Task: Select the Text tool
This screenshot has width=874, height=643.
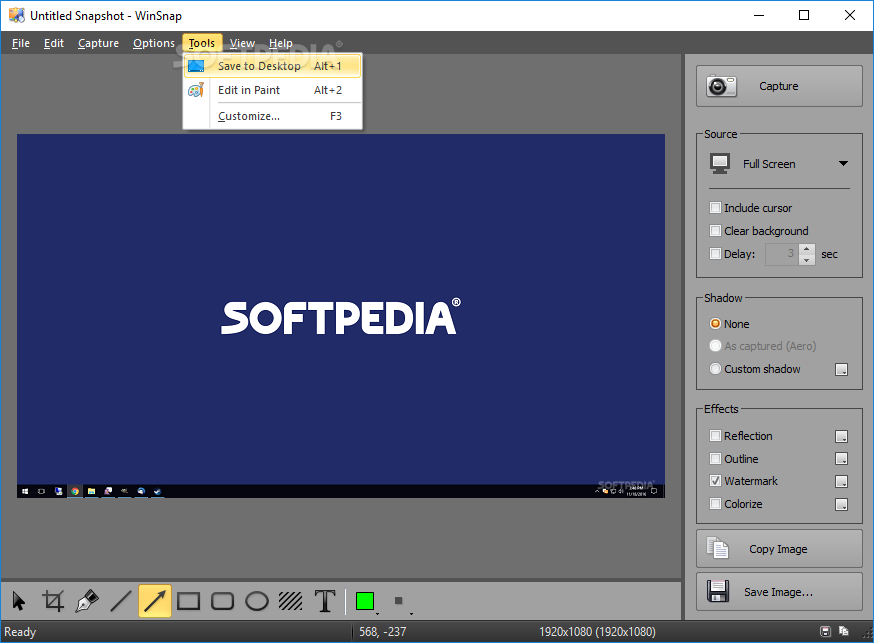Action: point(325,601)
